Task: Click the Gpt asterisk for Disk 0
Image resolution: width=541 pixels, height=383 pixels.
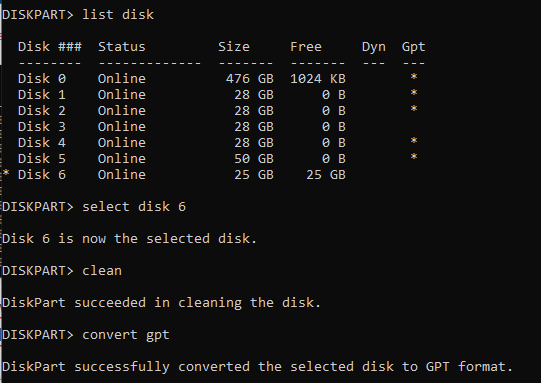Action: (414, 77)
